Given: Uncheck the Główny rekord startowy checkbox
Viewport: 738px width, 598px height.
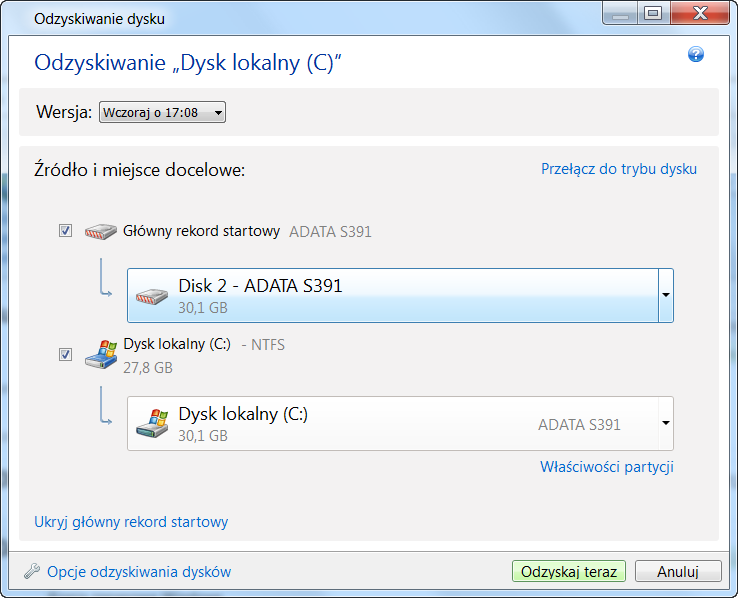Looking at the screenshot, I should pos(66,231).
